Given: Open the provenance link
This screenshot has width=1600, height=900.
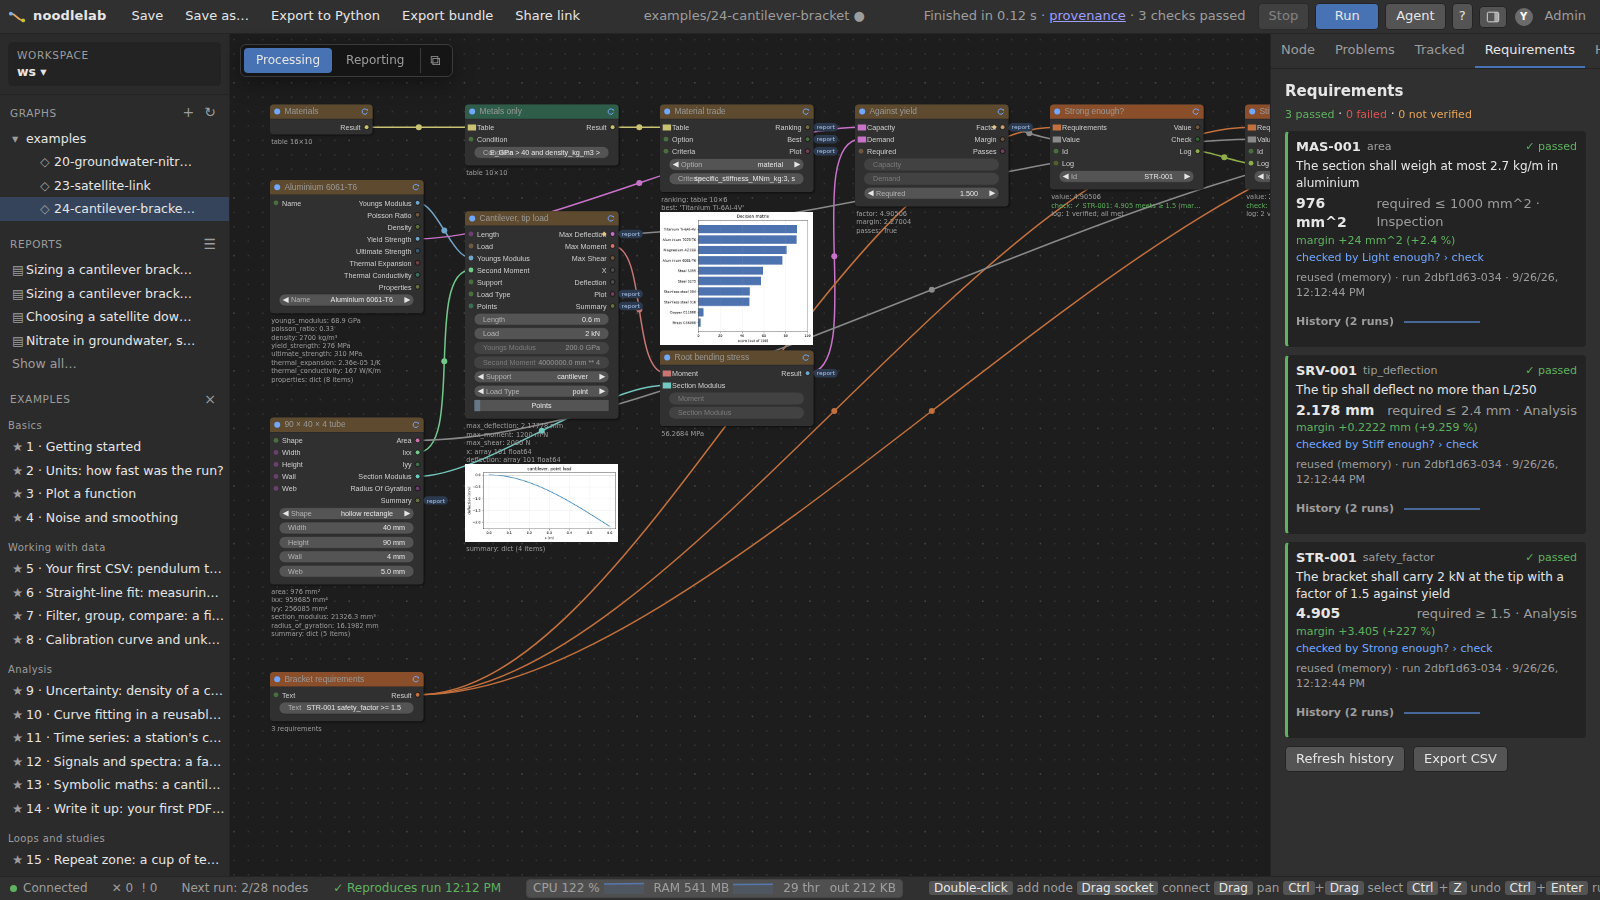Looking at the screenshot, I should click(1087, 16).
